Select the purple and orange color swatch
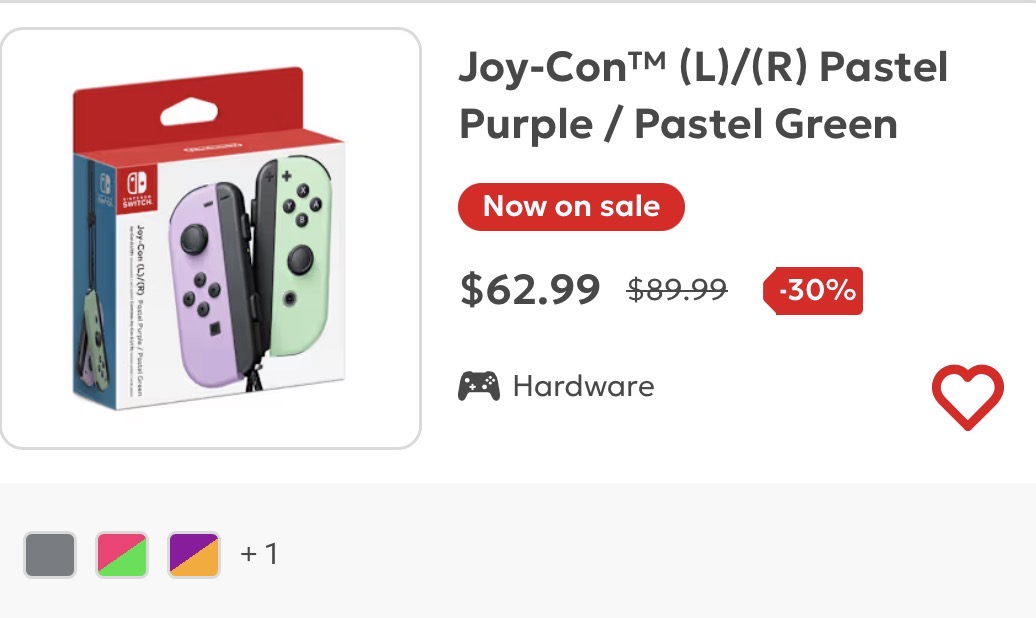The width and height of the screenshot is (1036, 618). click(x=194, y=555)
